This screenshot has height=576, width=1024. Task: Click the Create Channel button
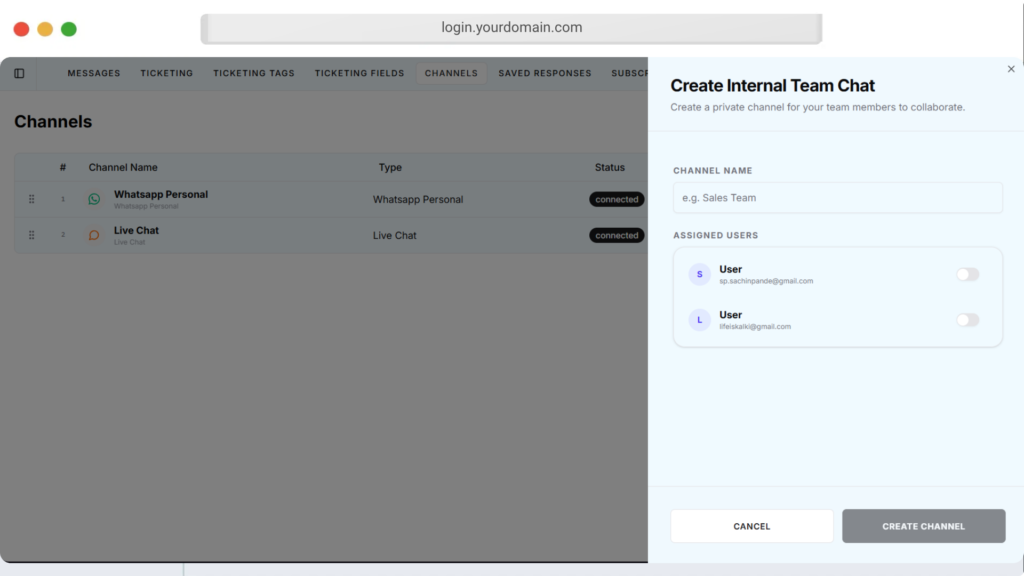[x=923, y=526]
